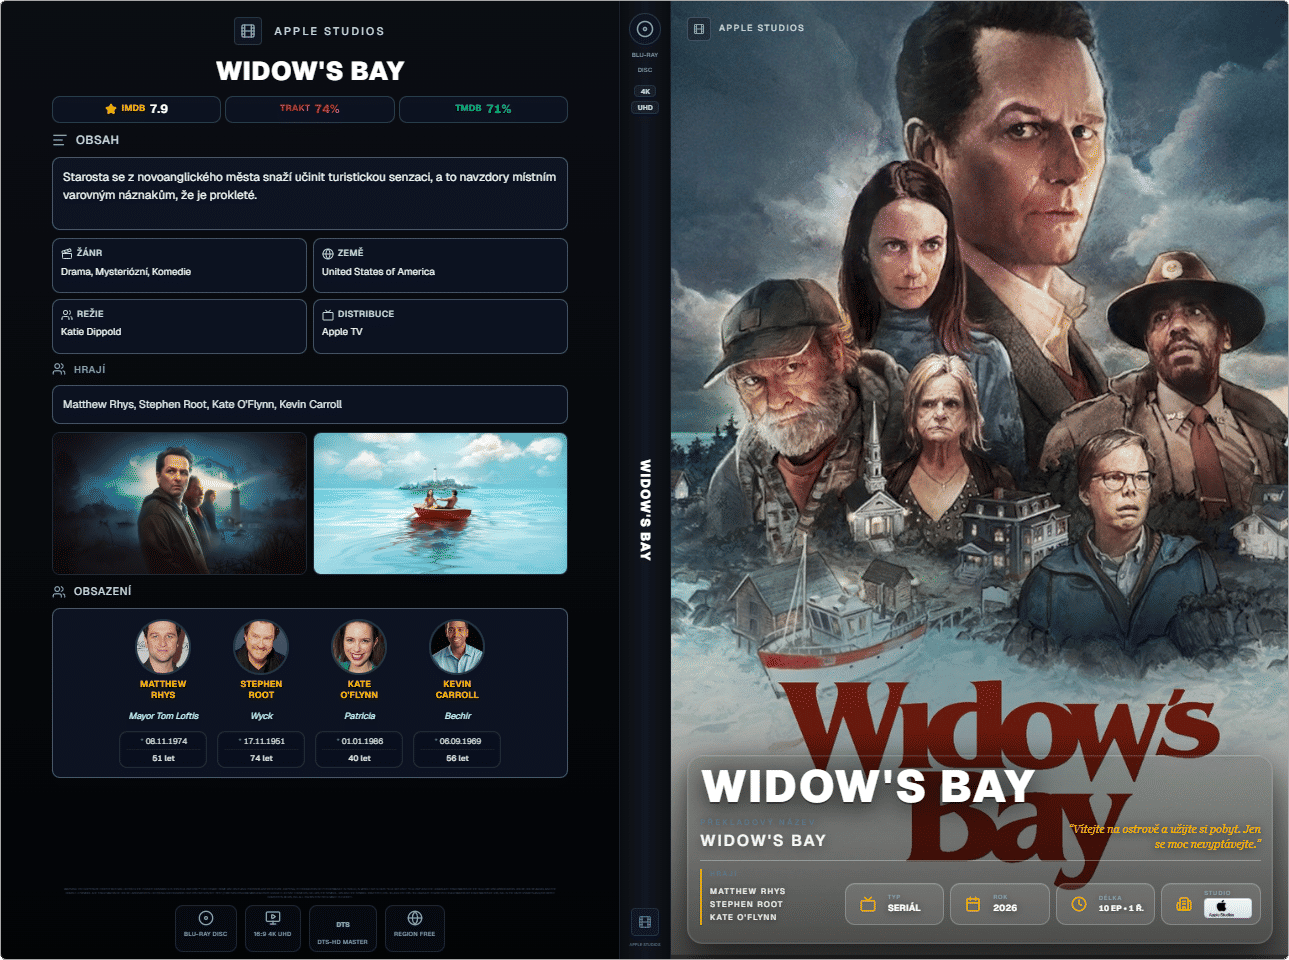Click Kevin Carroll's portrait photo
1289x960 pixels.
pos(457,647)
